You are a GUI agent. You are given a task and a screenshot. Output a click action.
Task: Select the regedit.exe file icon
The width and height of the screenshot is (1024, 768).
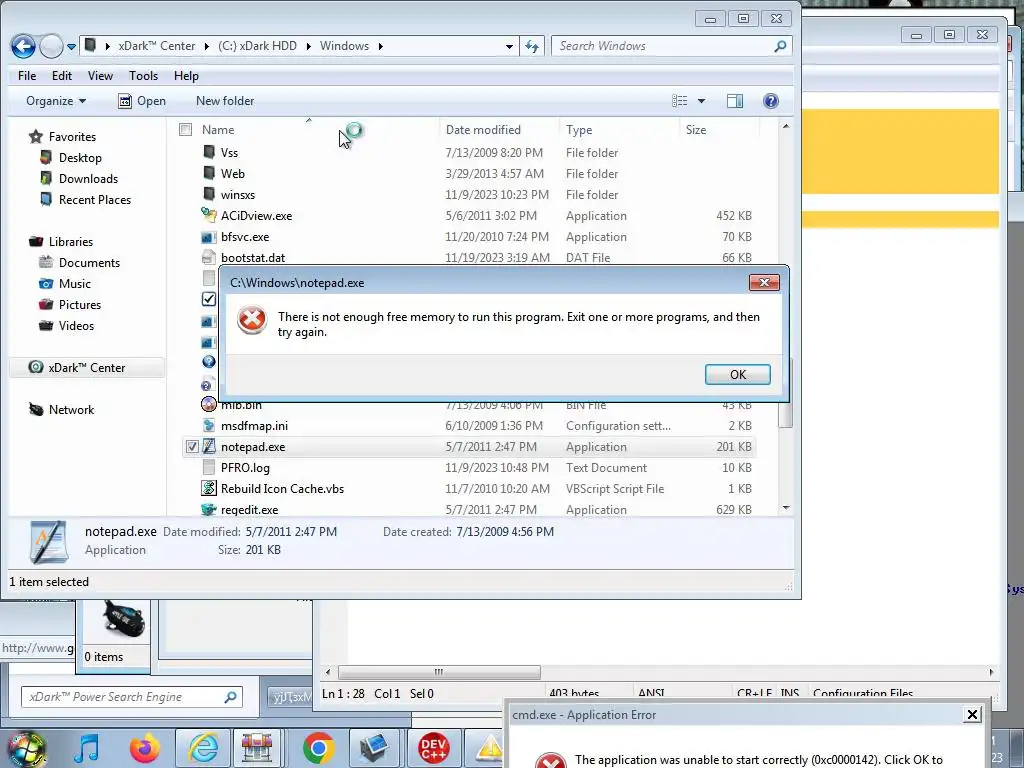(x=209, y=509)
